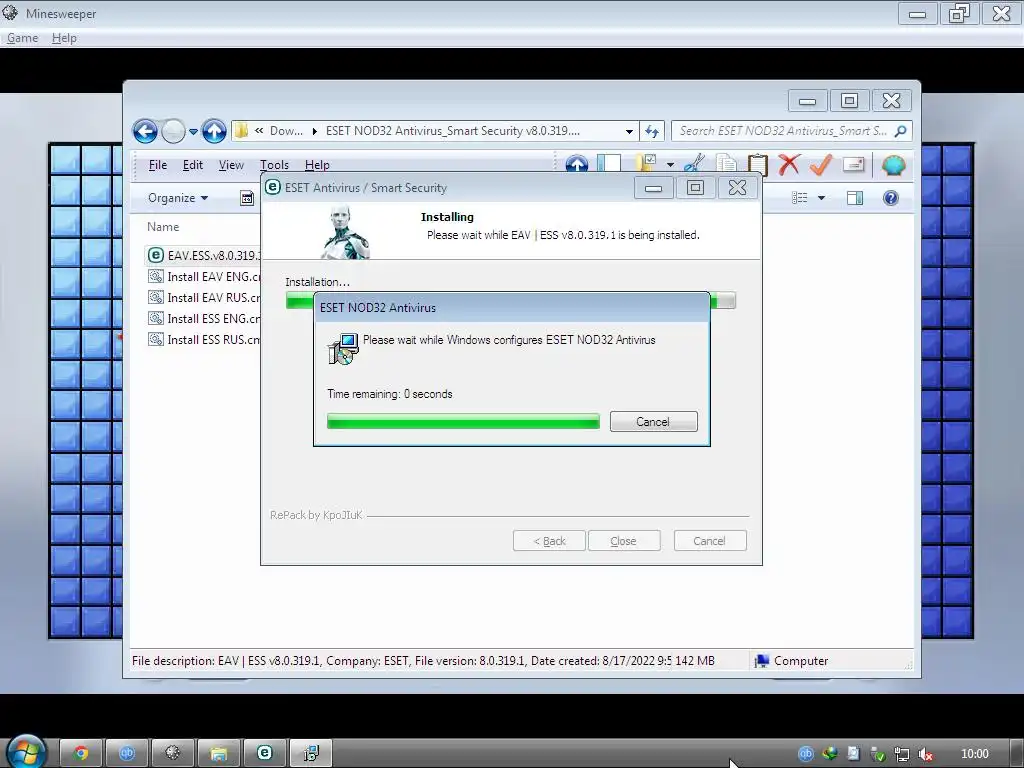This screenshot has width=1024, height=768.
Task: Open the Windows Start orb
Action: coord(26,752)
